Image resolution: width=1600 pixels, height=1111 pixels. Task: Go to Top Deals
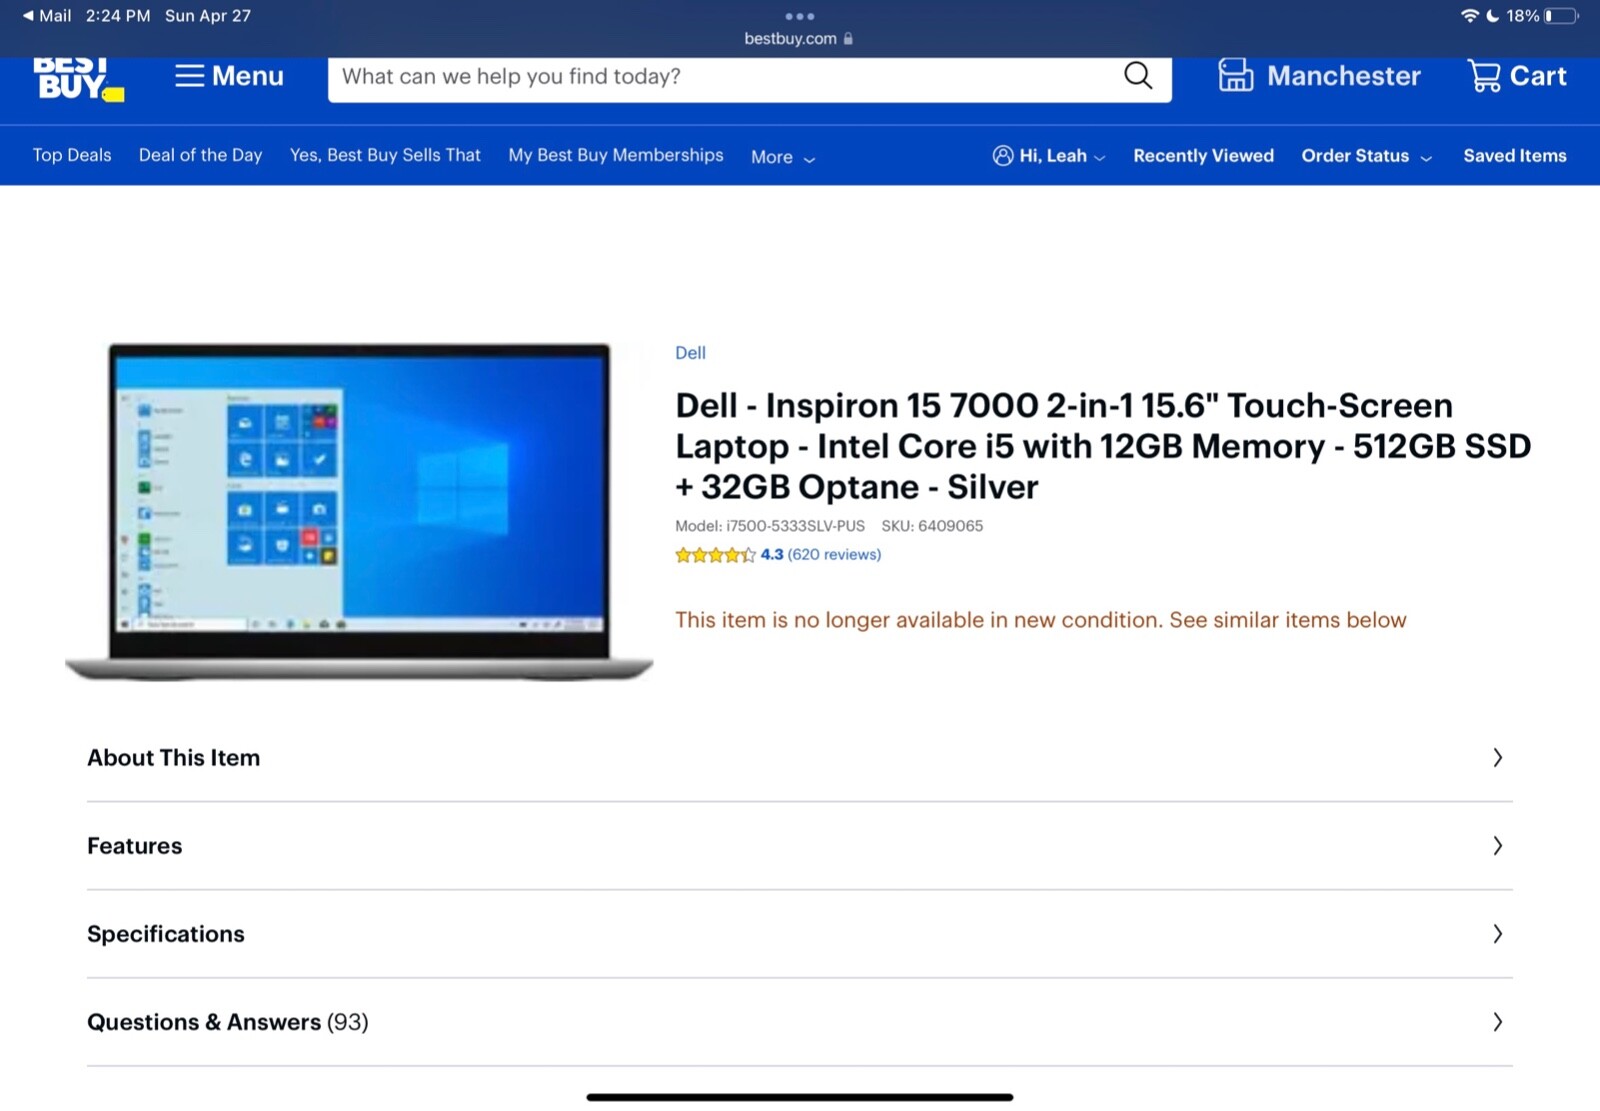[72, 155]
